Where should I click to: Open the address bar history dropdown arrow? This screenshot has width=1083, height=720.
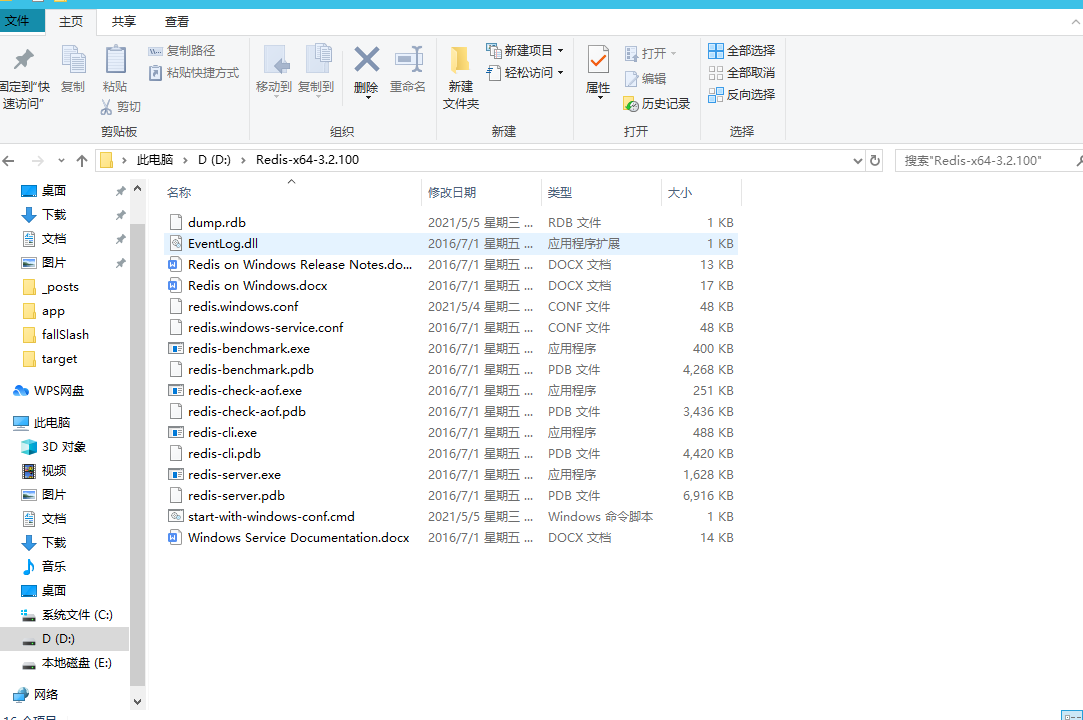[x=857, y=160]
